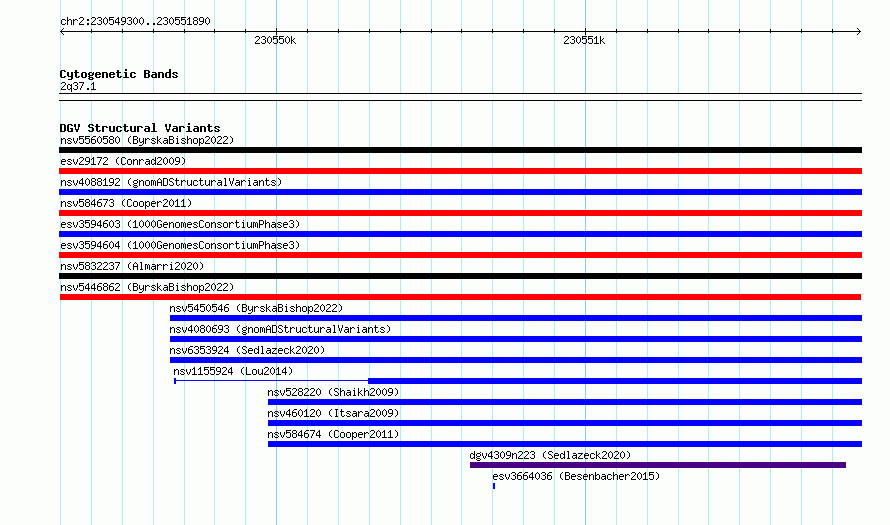Open the nsv5450546 (ByrskaBishop2022) label

pyautogui.click(x=256, y=308)
